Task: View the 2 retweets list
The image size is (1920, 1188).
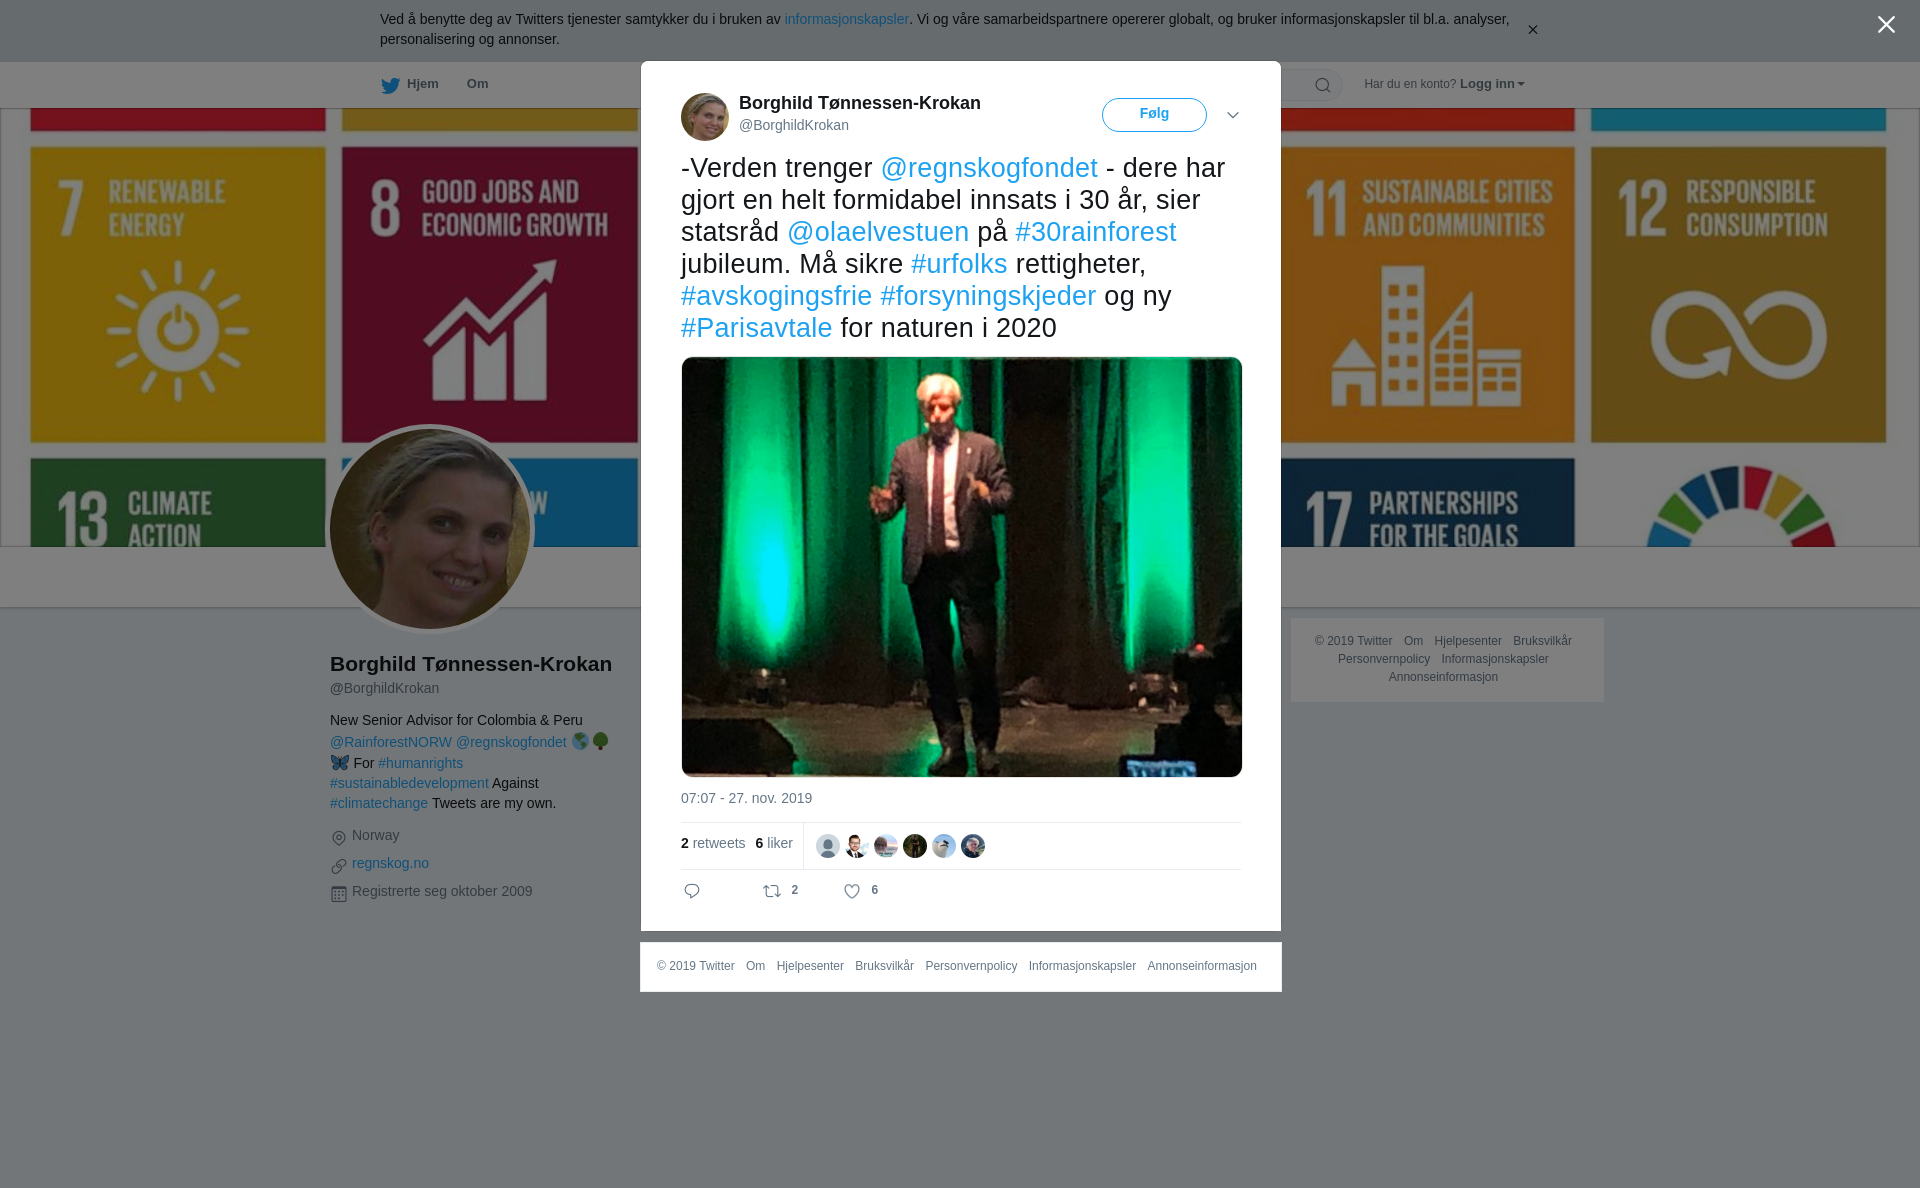Action: (x=713, y=843)
